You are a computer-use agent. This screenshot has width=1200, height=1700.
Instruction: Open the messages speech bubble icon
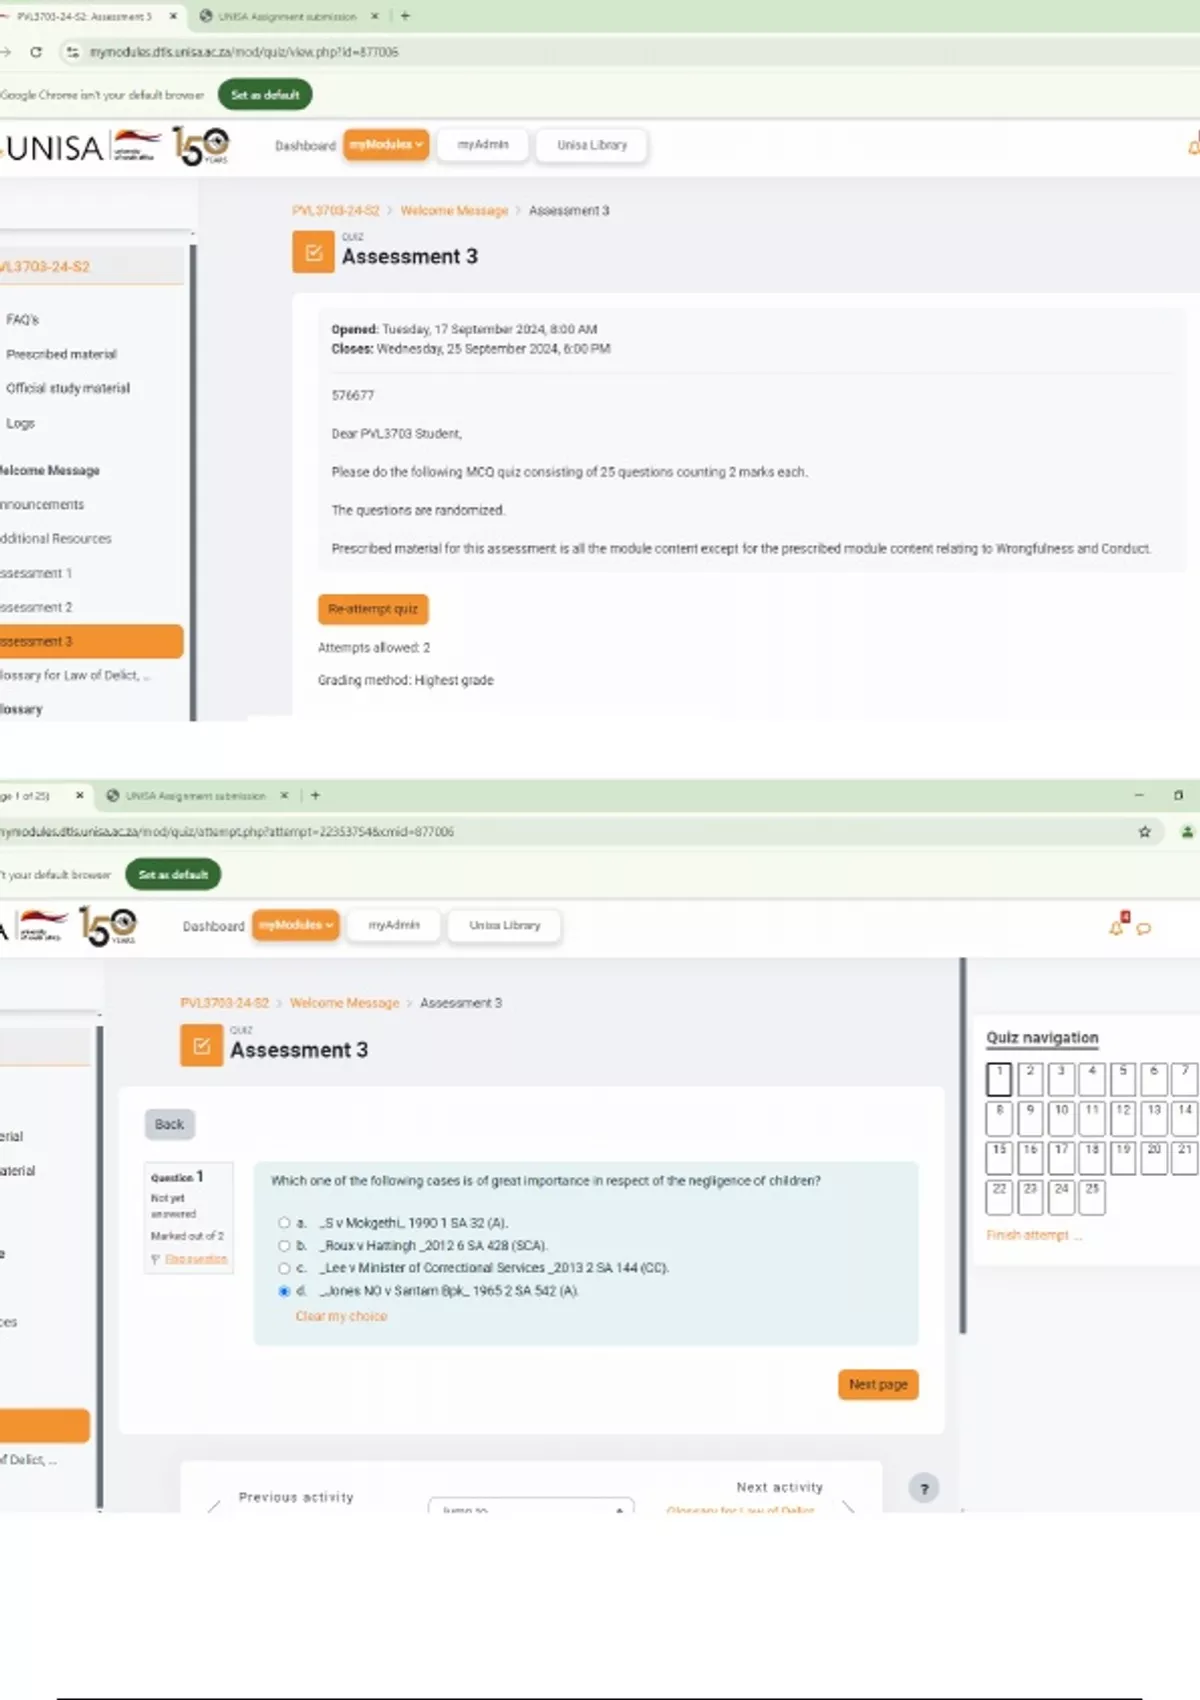point(1144,929)
